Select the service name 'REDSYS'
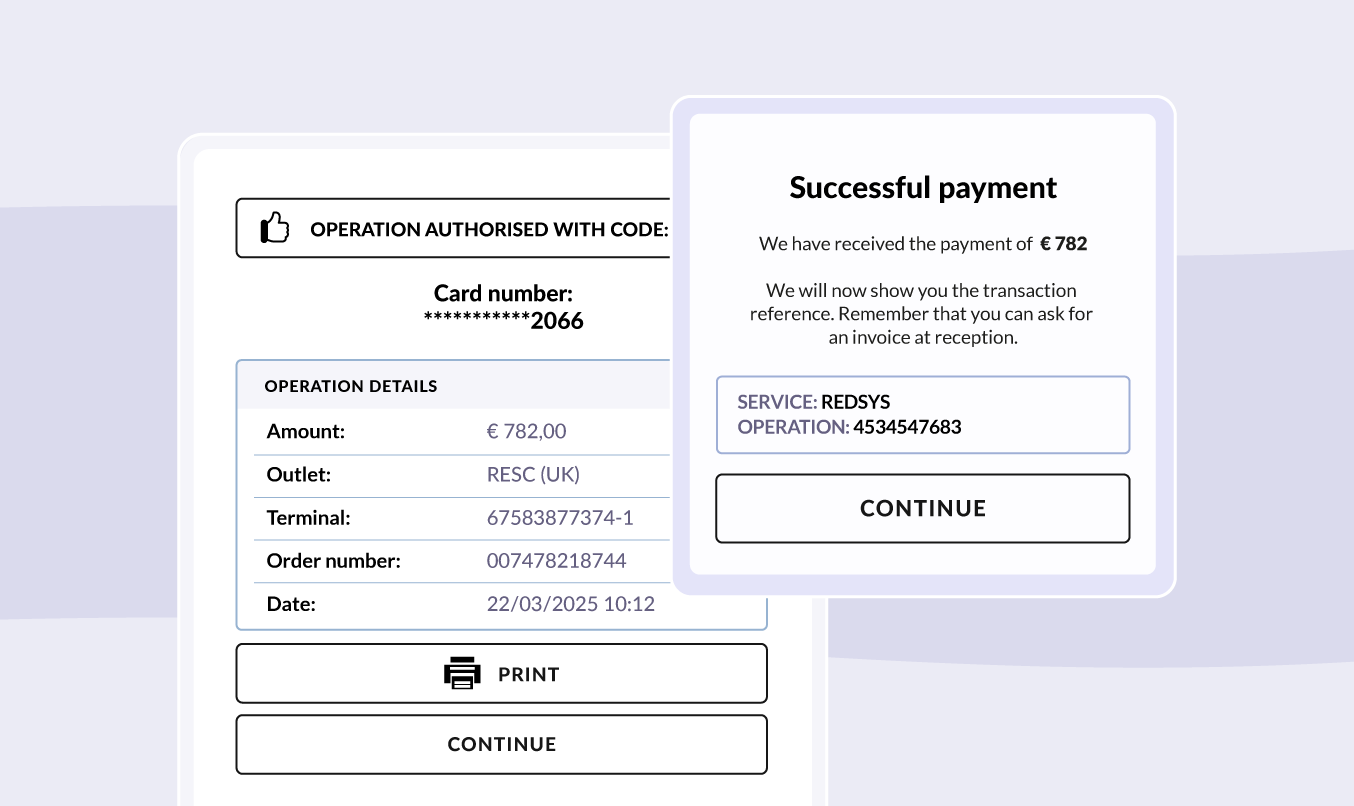The width and height of the screenshot is (1354, 806). coord(855,402)
